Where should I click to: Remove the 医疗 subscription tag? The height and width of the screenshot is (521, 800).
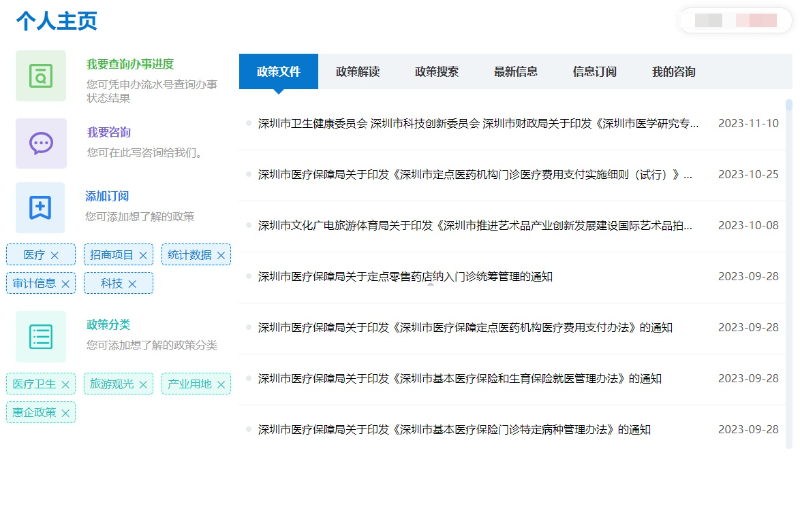(x=55, y=256)
